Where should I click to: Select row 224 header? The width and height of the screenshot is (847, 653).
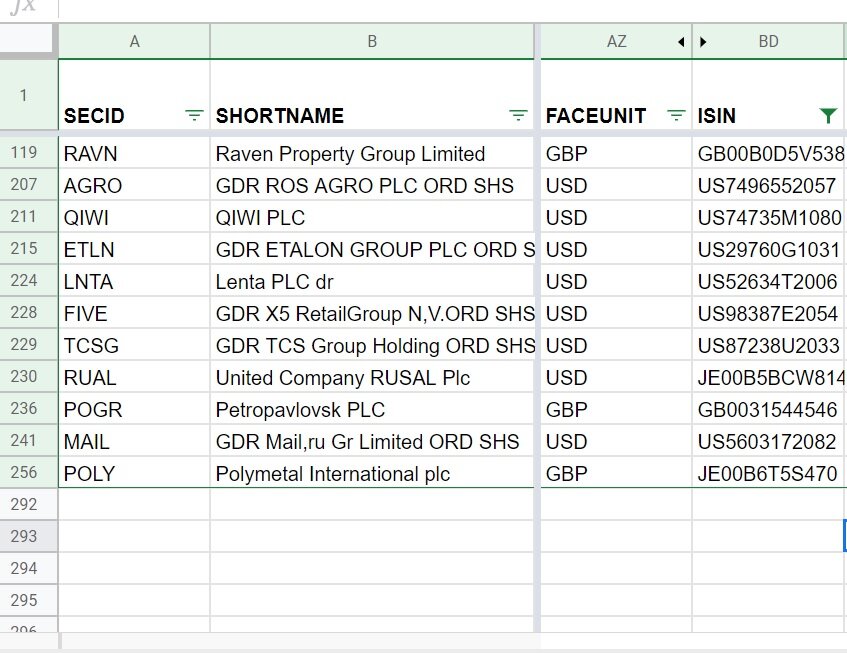coord(29,280)
